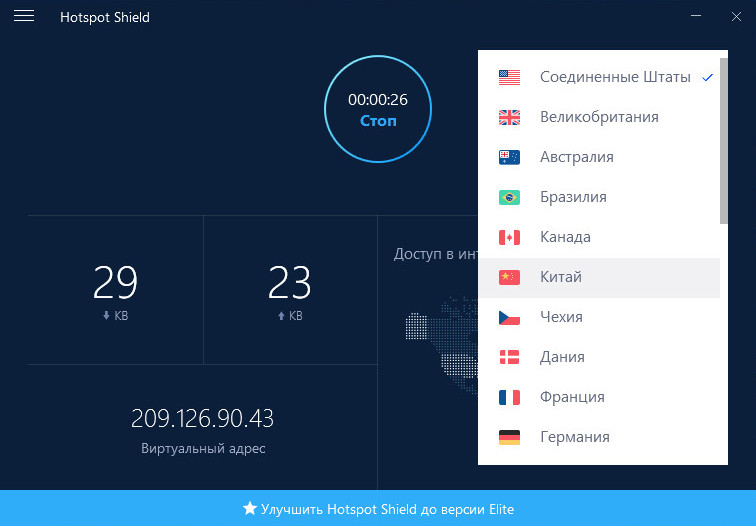Click the United Kingdom flag icon
Viewport: 756px width, 526px height.
(509, 117)
